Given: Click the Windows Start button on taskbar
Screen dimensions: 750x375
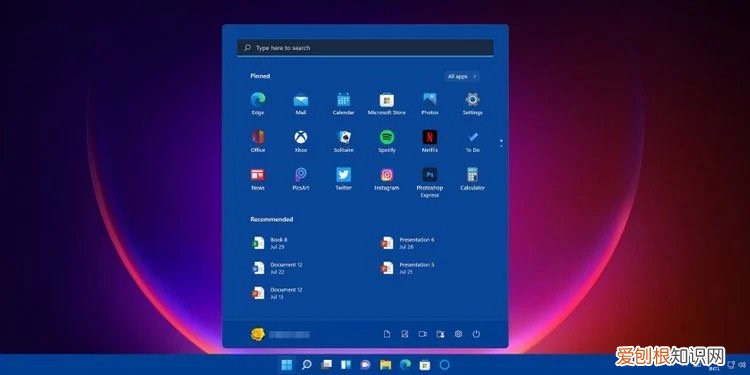Looking at the screenshot, I should coord(287,365).
